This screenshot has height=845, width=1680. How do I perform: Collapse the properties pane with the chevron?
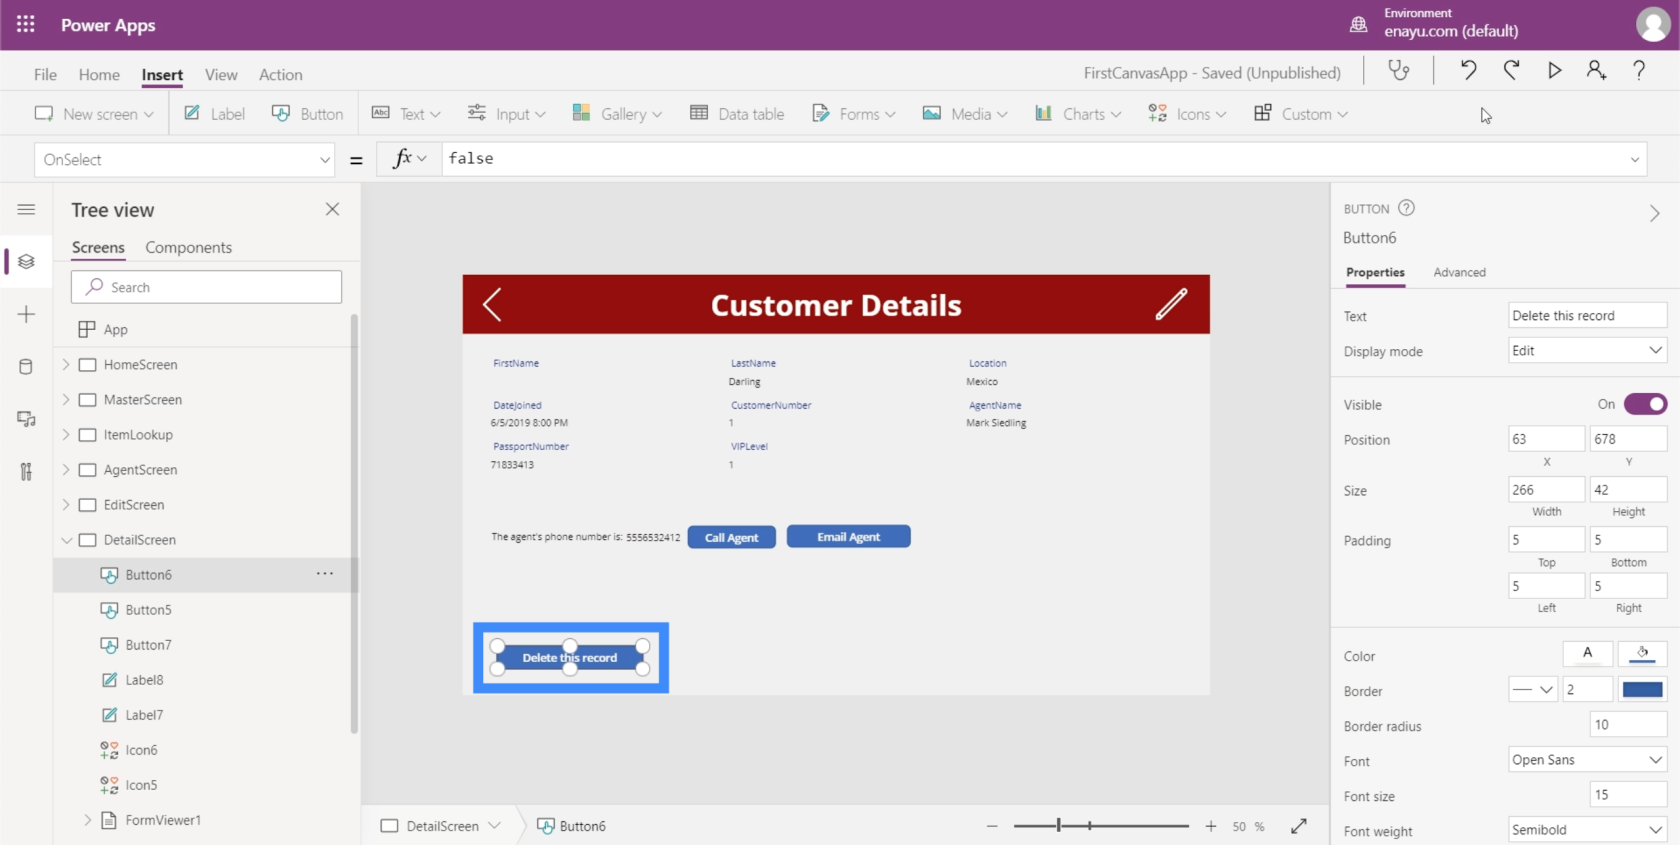1655,213
